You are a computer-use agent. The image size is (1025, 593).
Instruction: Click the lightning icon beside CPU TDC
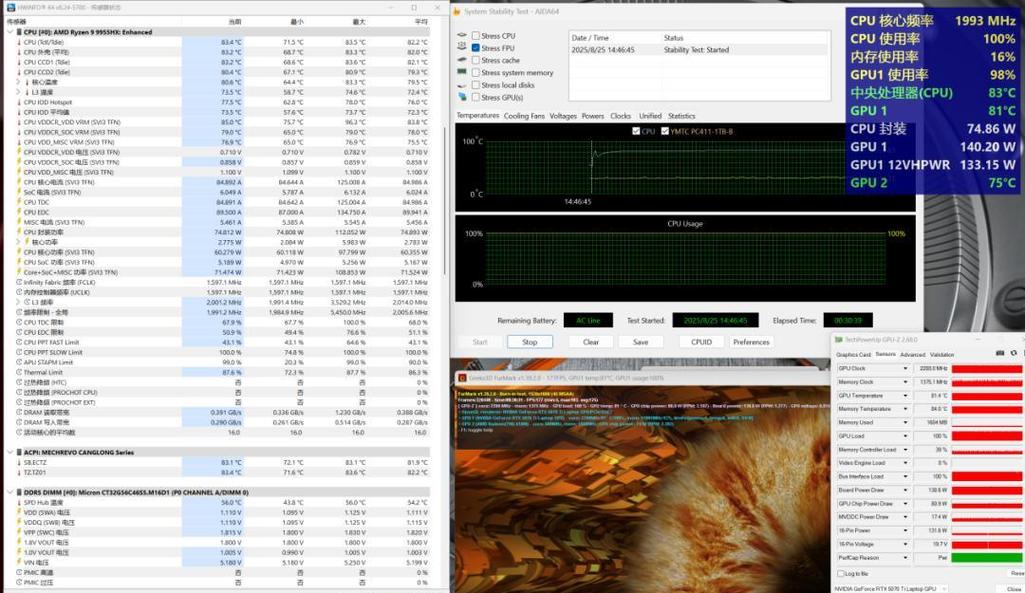click(19, 202)
